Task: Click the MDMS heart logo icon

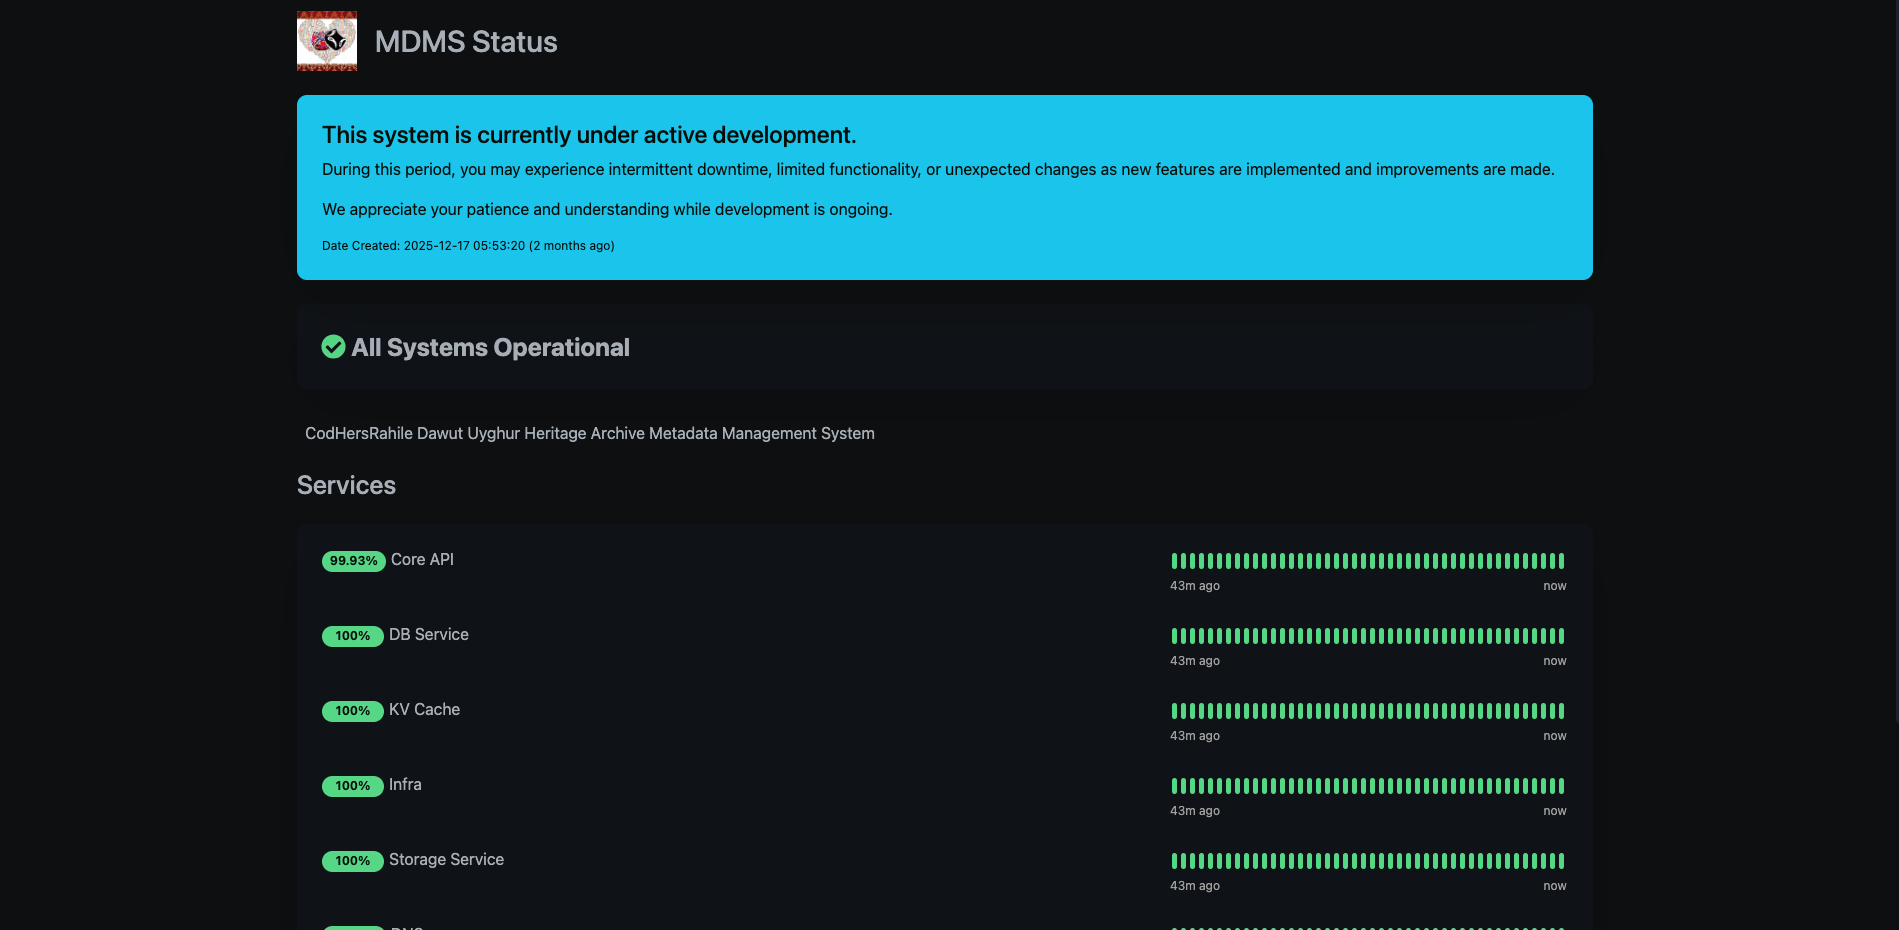Action: [x=326, y=41]
